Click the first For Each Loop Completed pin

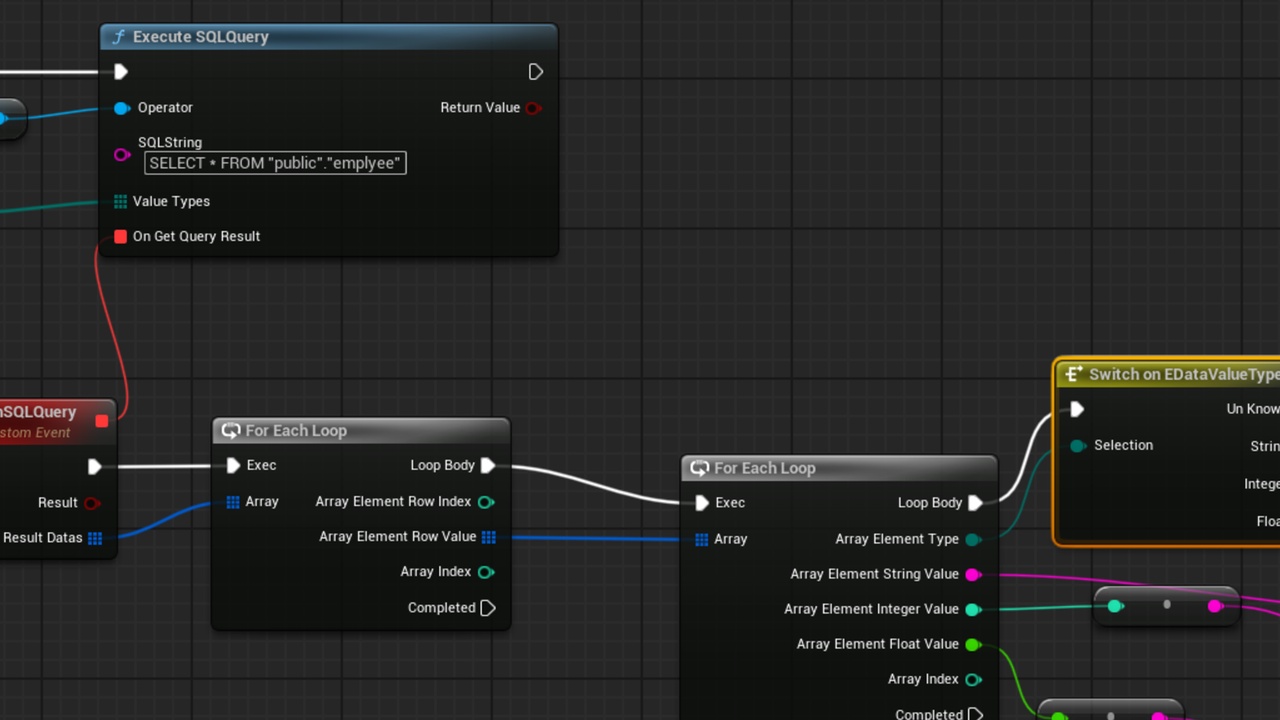[488, 608]
